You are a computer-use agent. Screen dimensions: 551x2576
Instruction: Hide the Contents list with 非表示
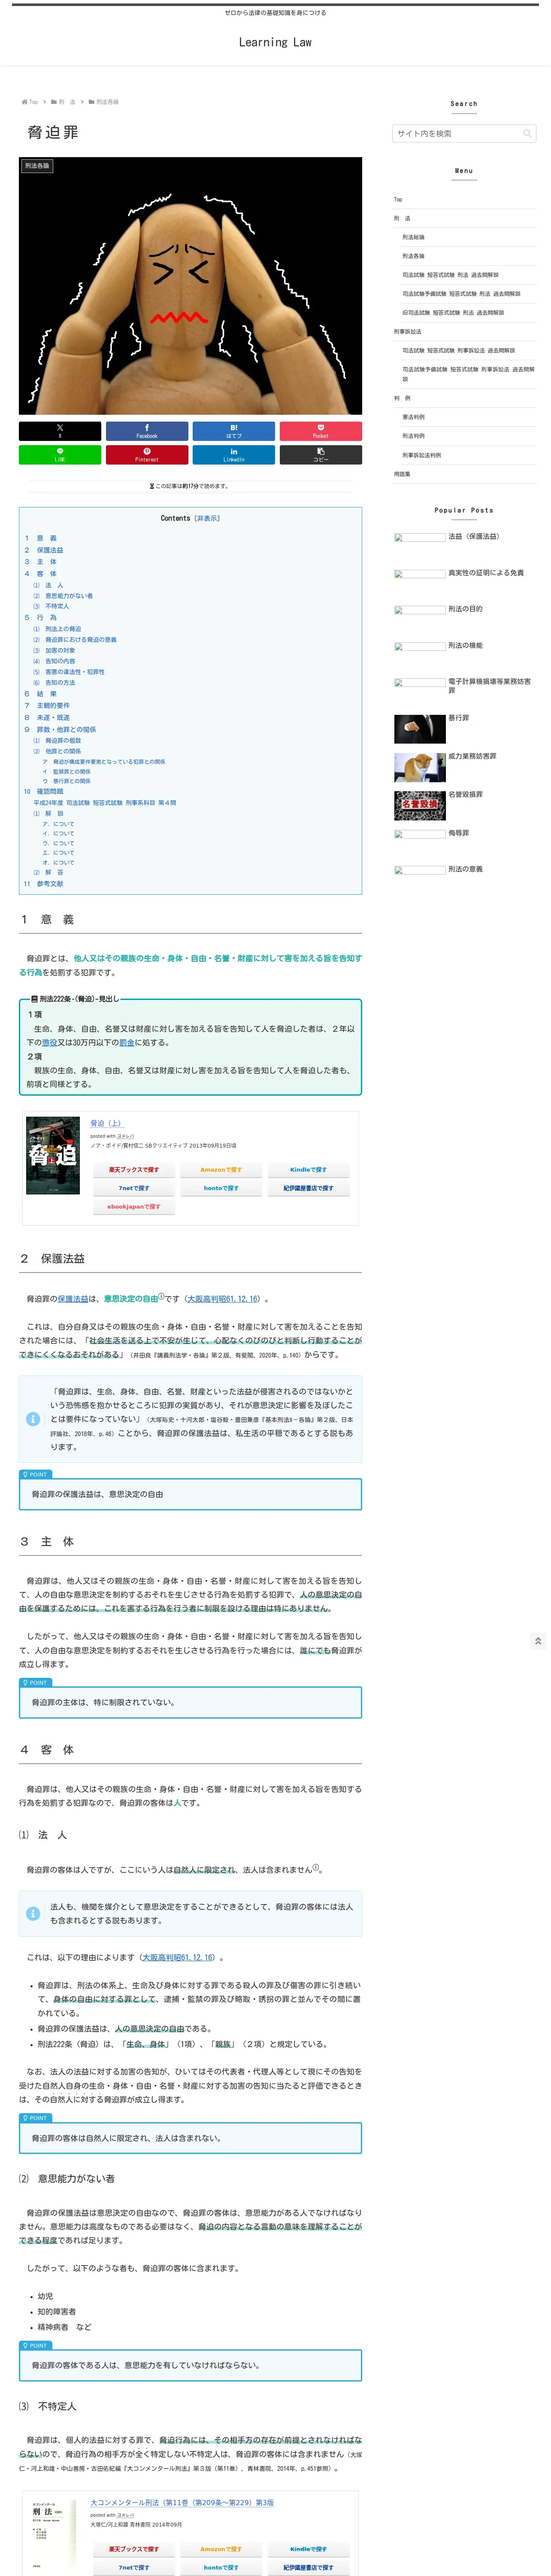click(x=207, y=518)
